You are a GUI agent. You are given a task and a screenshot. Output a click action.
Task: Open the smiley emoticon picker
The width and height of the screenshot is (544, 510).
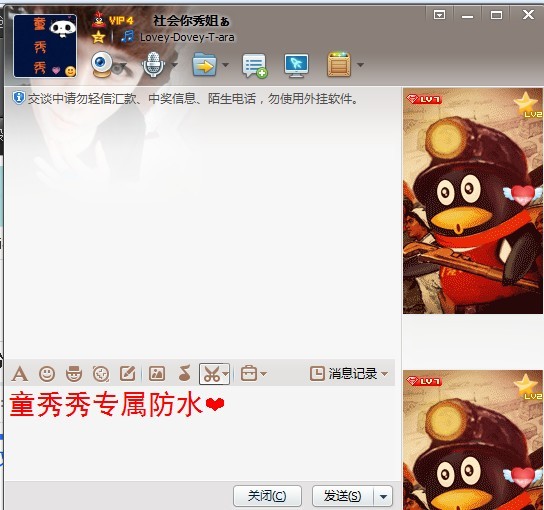[47, 374]
